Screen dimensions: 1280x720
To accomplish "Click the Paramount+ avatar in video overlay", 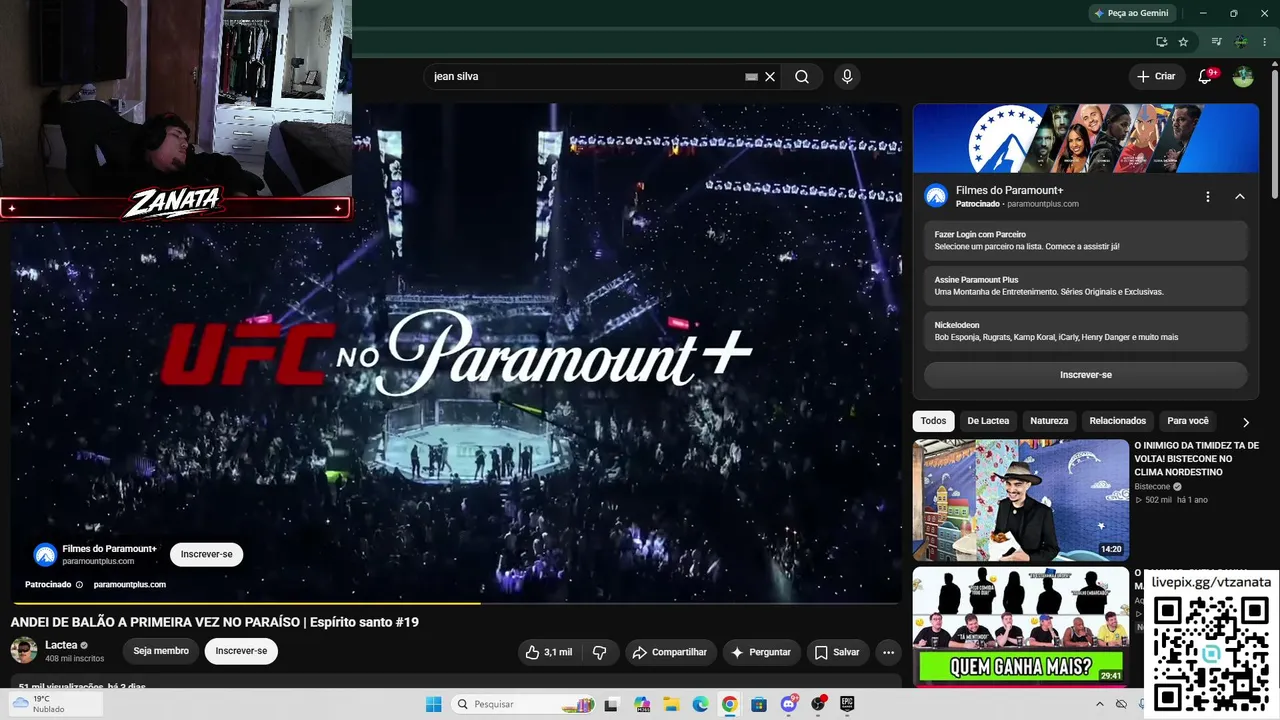I will coord(45,554).
